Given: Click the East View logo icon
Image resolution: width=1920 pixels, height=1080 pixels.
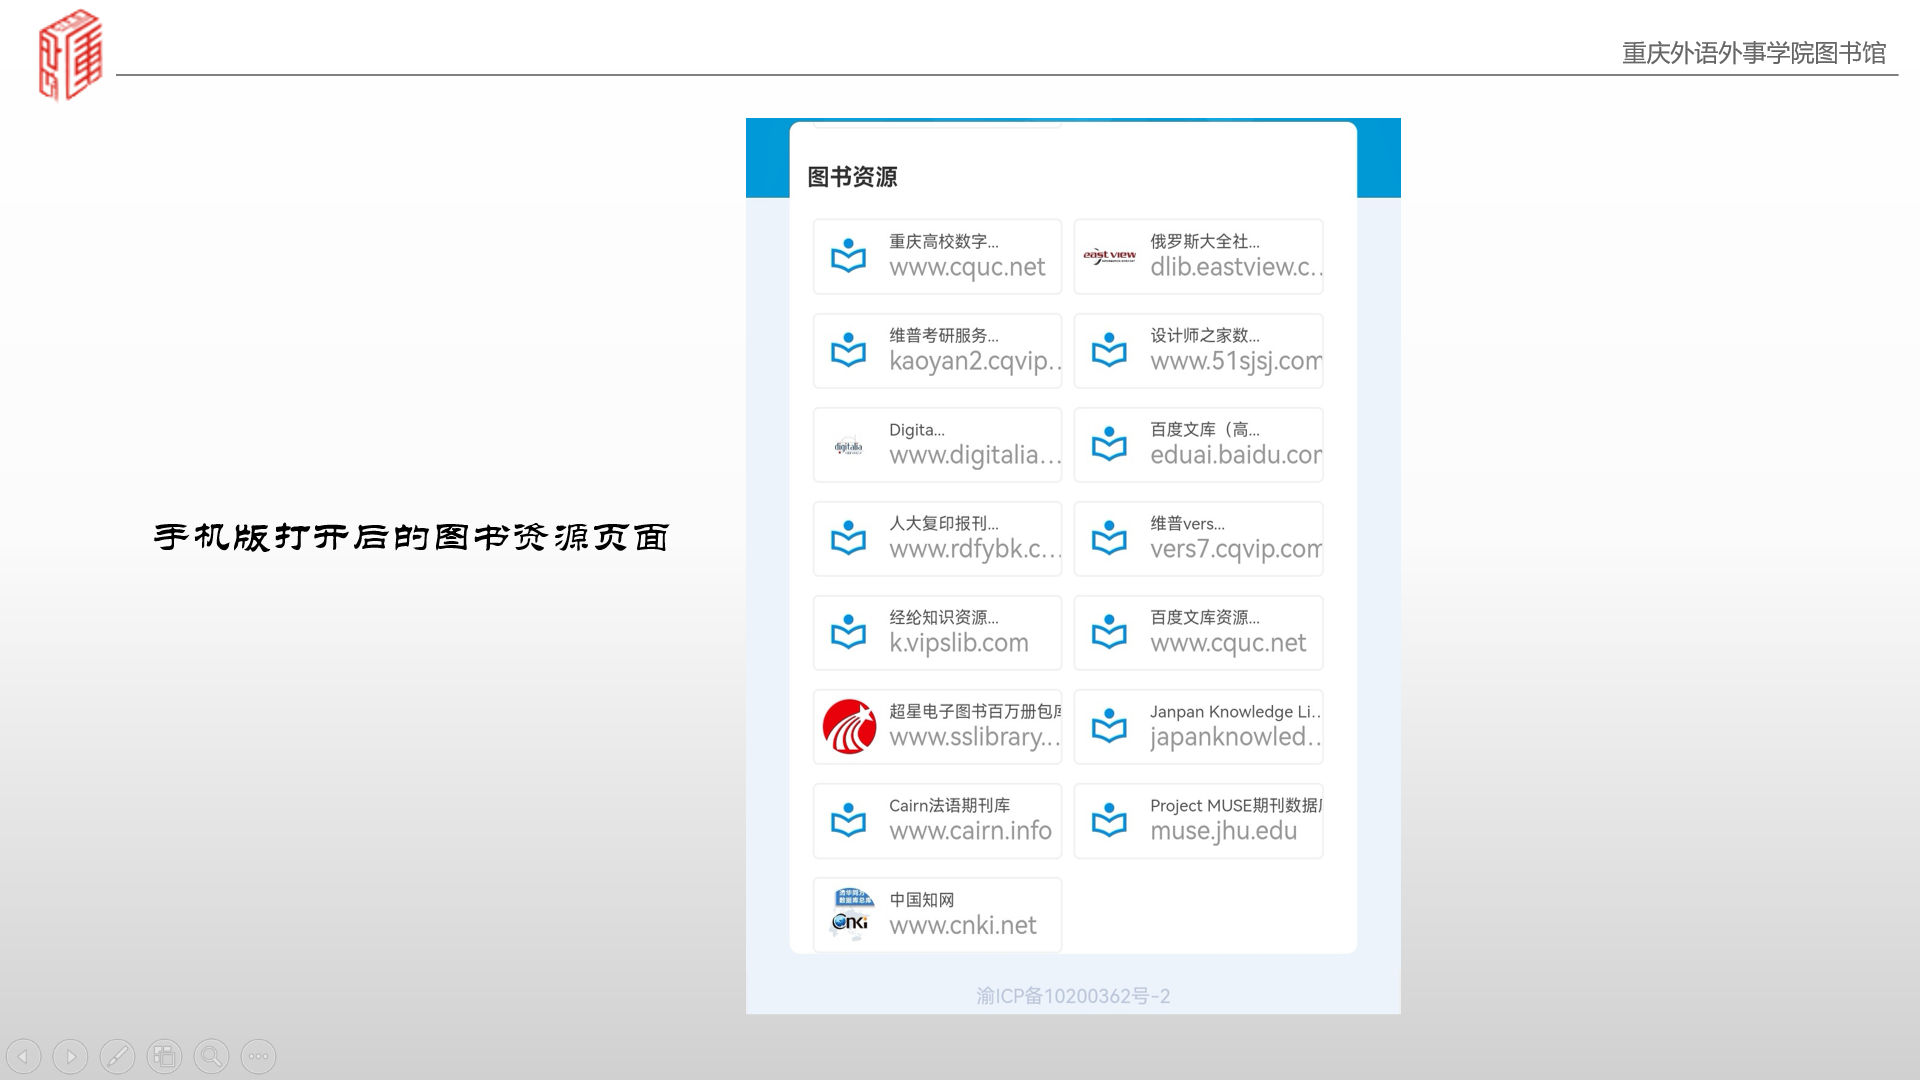Looking at the screenshot, I should (1109, 256).
